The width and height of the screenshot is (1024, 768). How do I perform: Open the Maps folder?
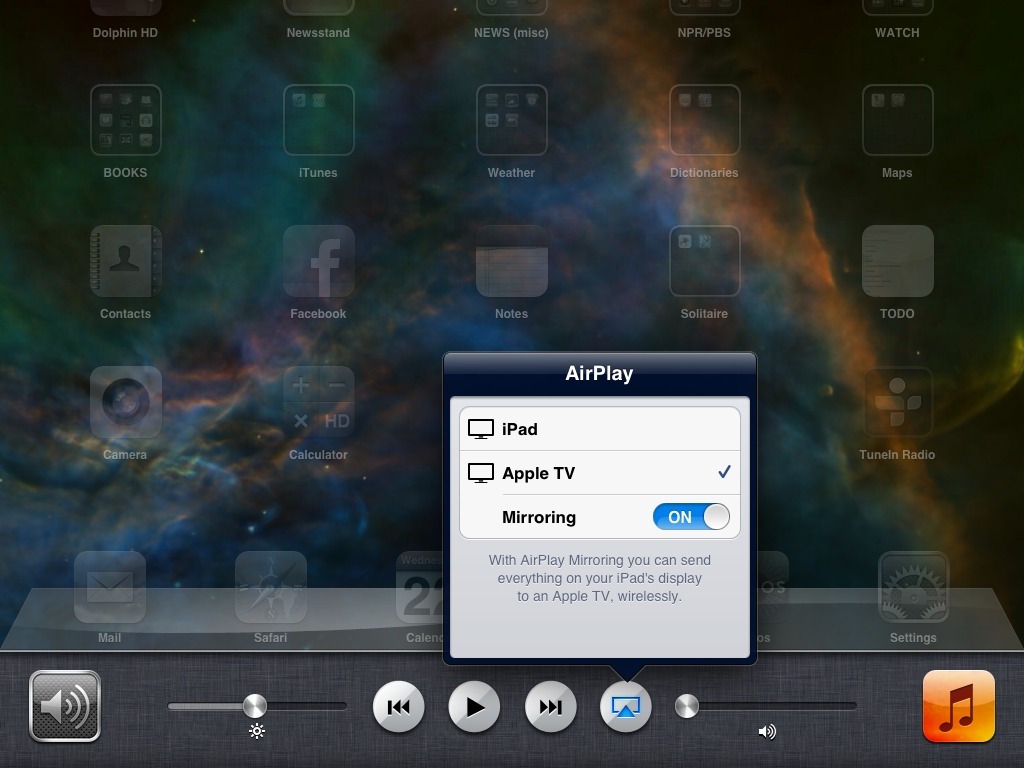pos(897,120)
